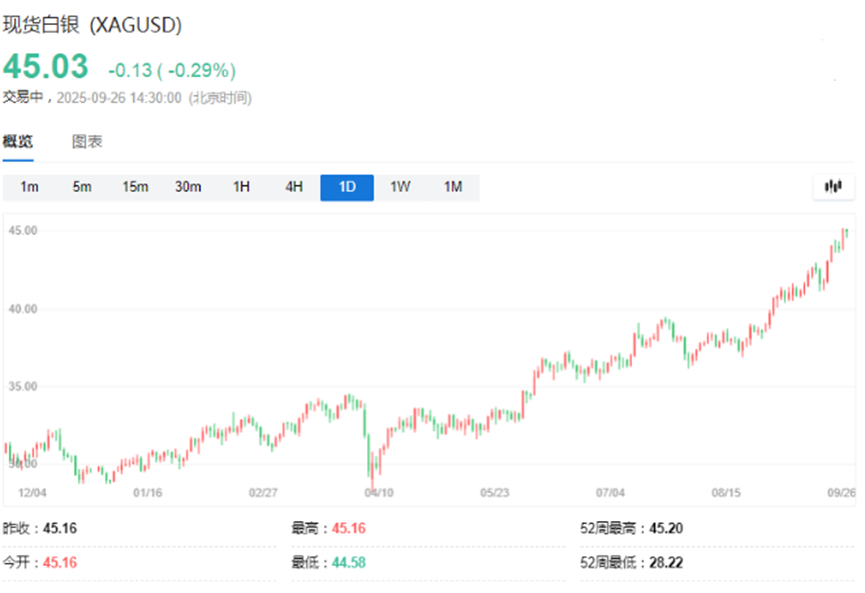Switch to 1M monthly view
This screenshot has width=865, height=593.
point(453,187)
